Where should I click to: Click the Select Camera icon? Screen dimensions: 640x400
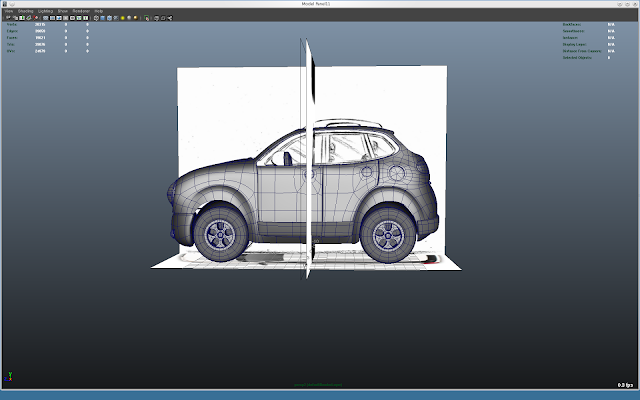pyautogui.click(x=8, y=18)
